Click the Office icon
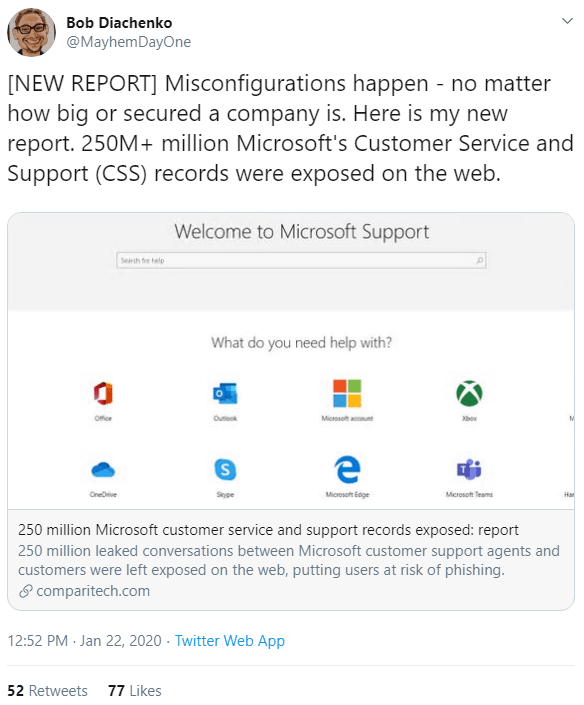 103,393
